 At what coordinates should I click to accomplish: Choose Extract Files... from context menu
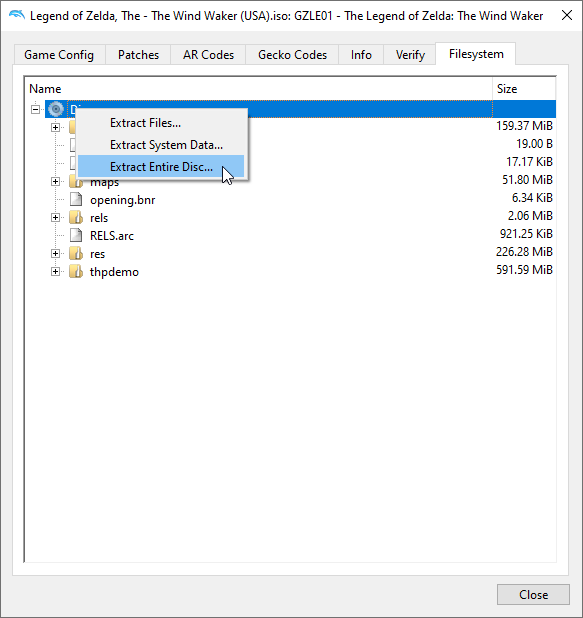pyautogui.click(x=161, y=123)
